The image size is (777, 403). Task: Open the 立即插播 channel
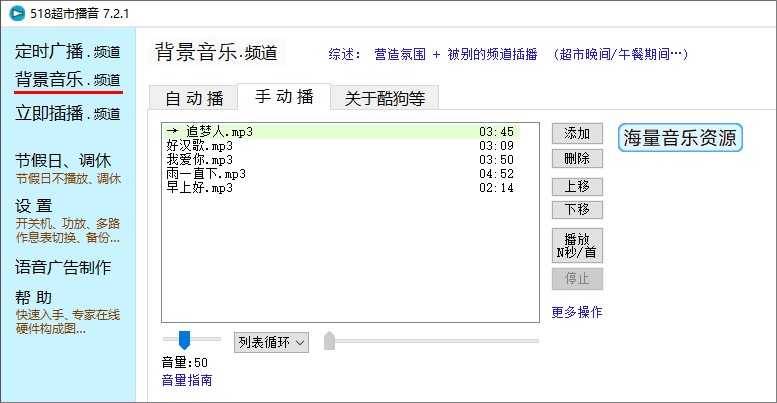(68, 113)
